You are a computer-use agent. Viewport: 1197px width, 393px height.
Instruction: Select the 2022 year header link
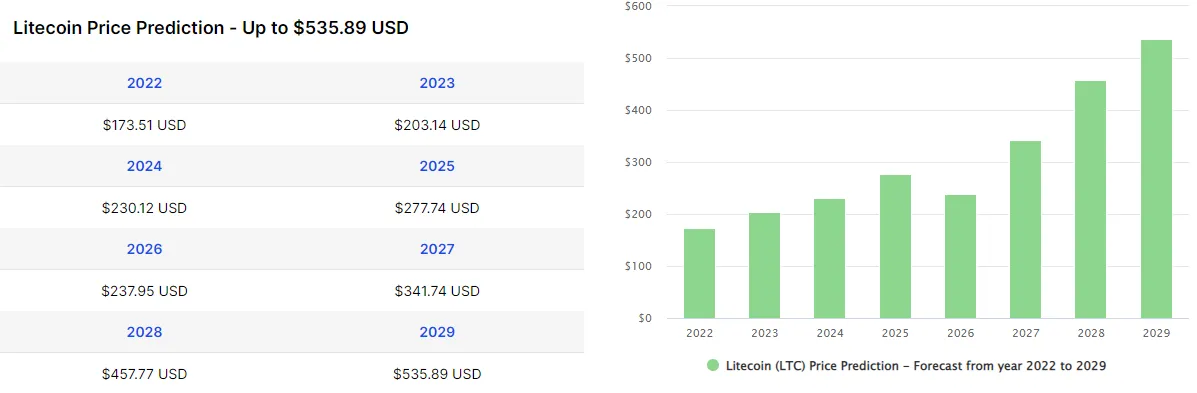144,83
